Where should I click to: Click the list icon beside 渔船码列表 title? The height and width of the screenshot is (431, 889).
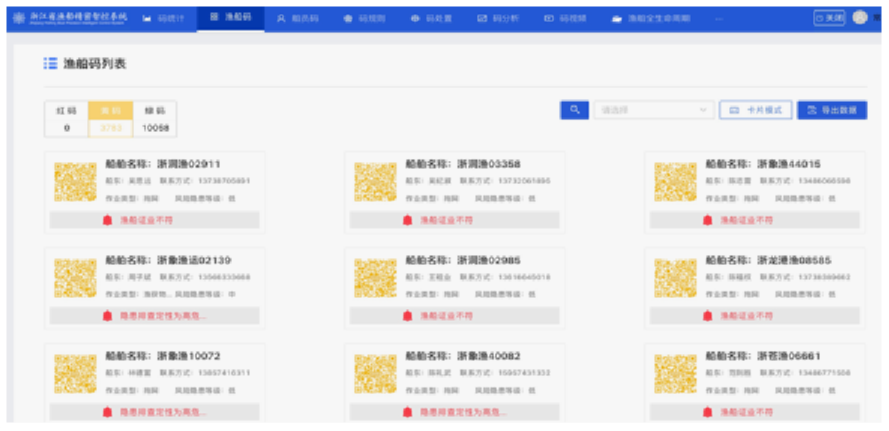click(x=50, y=64)
